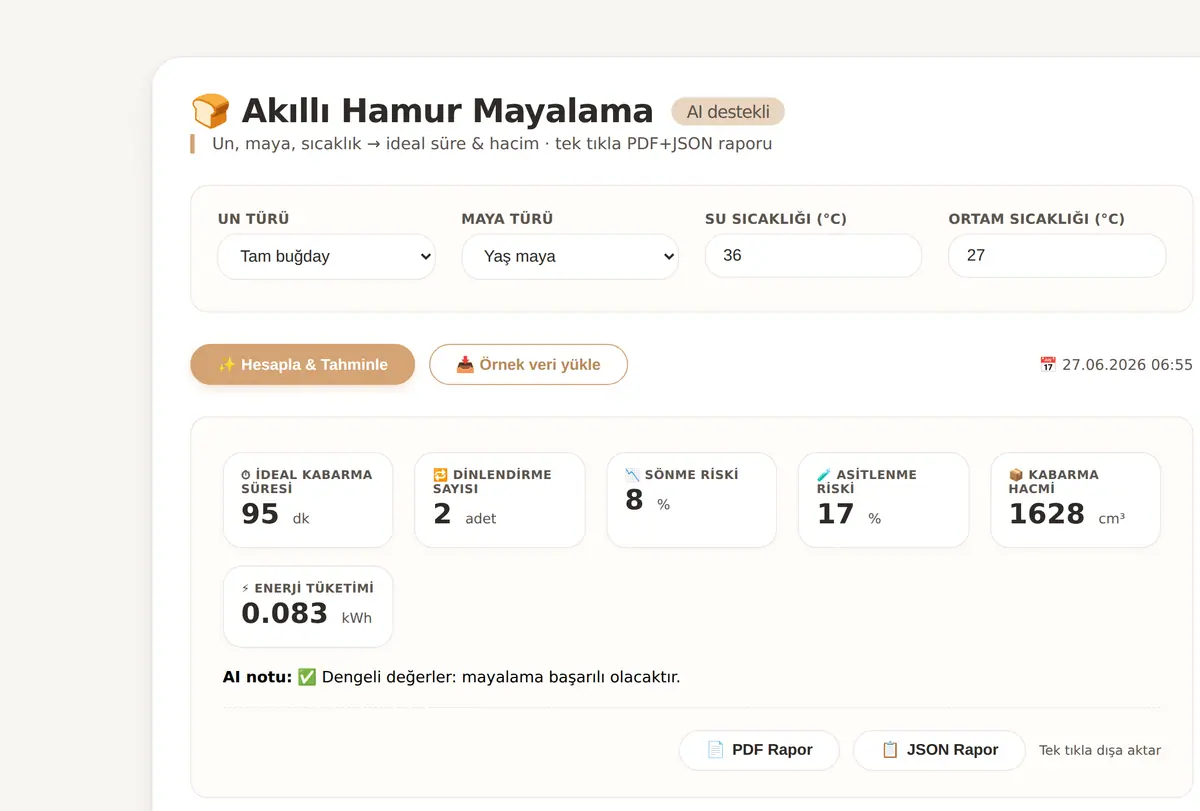The width and height of the screenshot is (1200, 811).
Task: Click the UN TÜRÜ label
Action: [254, 219]
